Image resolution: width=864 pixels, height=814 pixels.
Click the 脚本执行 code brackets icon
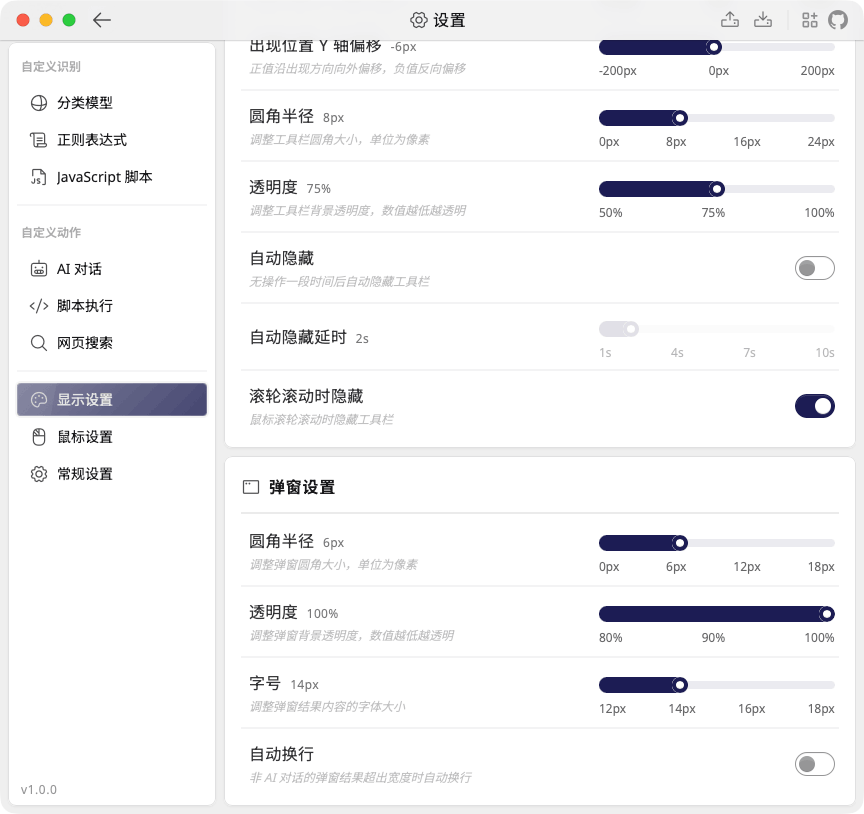(39, 306)
